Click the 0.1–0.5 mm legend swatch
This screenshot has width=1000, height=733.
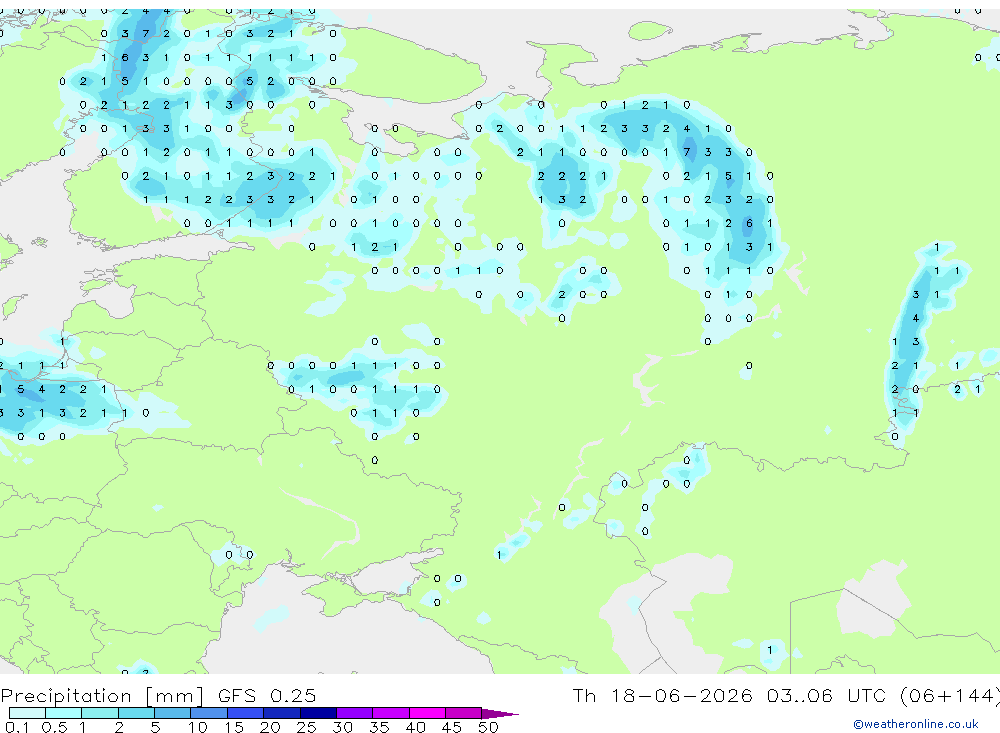(x=27, y=713)
